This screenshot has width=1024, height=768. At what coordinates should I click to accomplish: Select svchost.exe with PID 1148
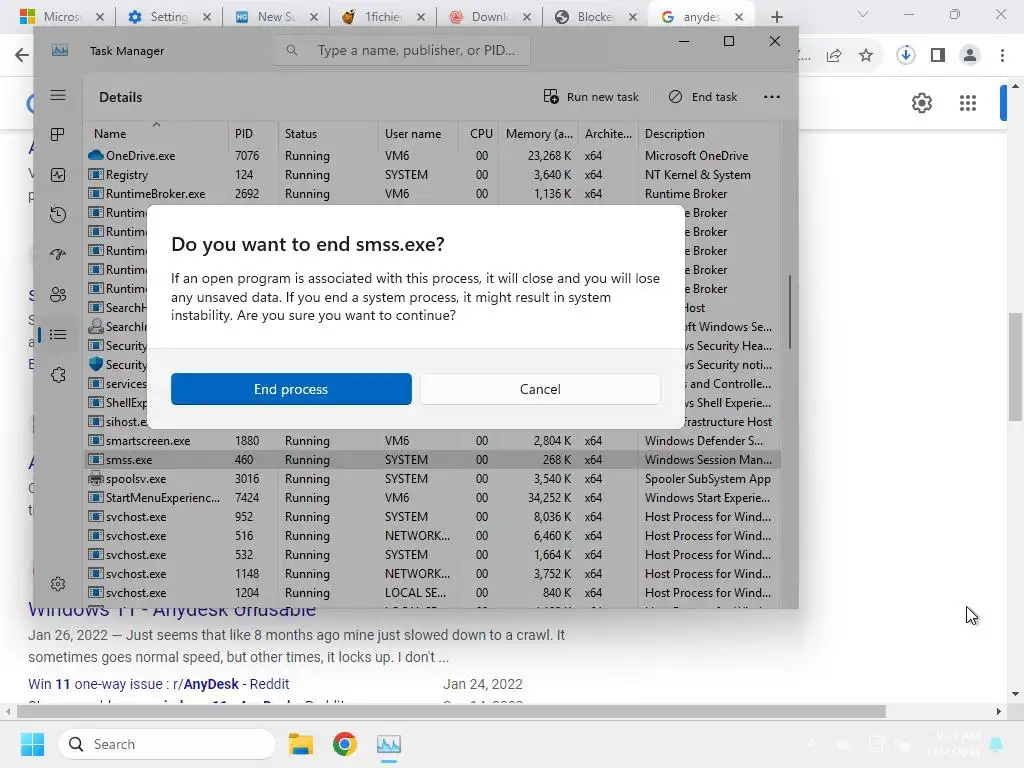(432, 574)
